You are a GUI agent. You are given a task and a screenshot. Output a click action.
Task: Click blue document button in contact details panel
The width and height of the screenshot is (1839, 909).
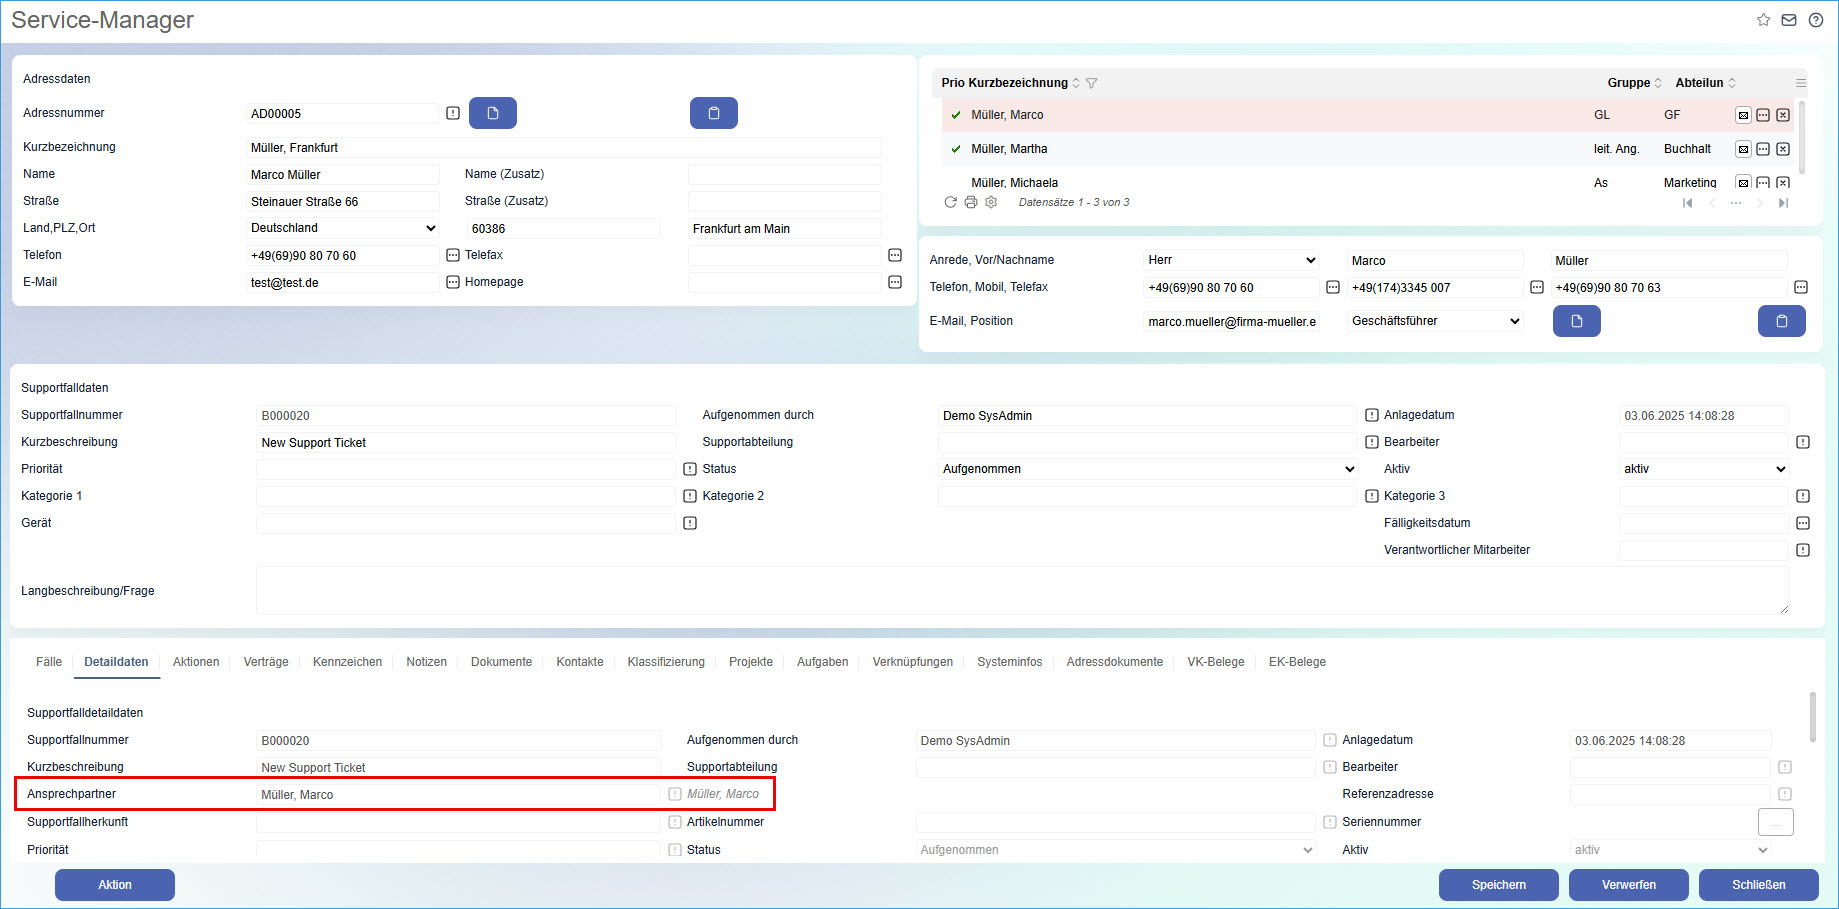coord(1577,321)
